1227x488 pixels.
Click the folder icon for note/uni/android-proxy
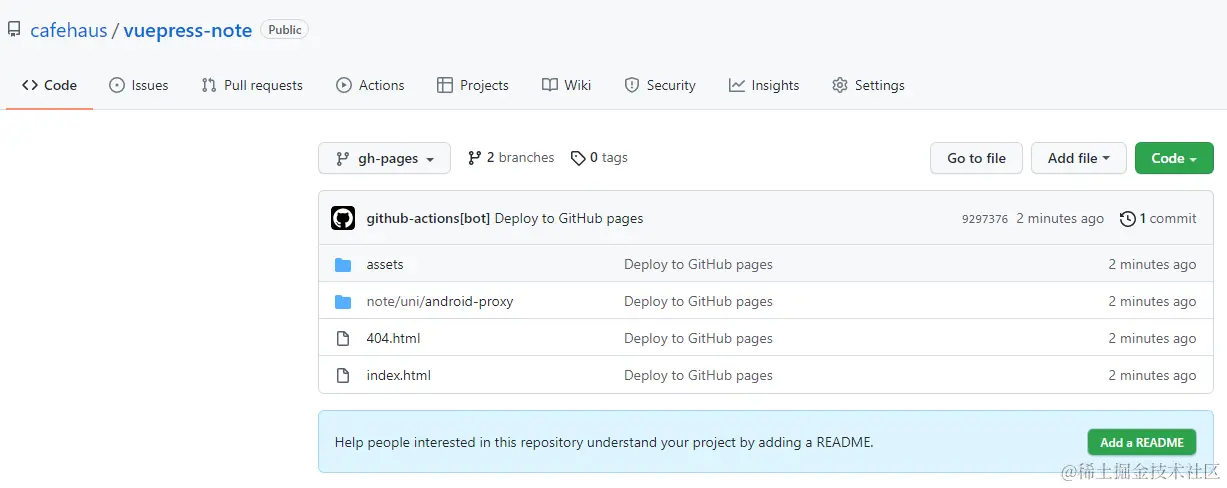343,302
